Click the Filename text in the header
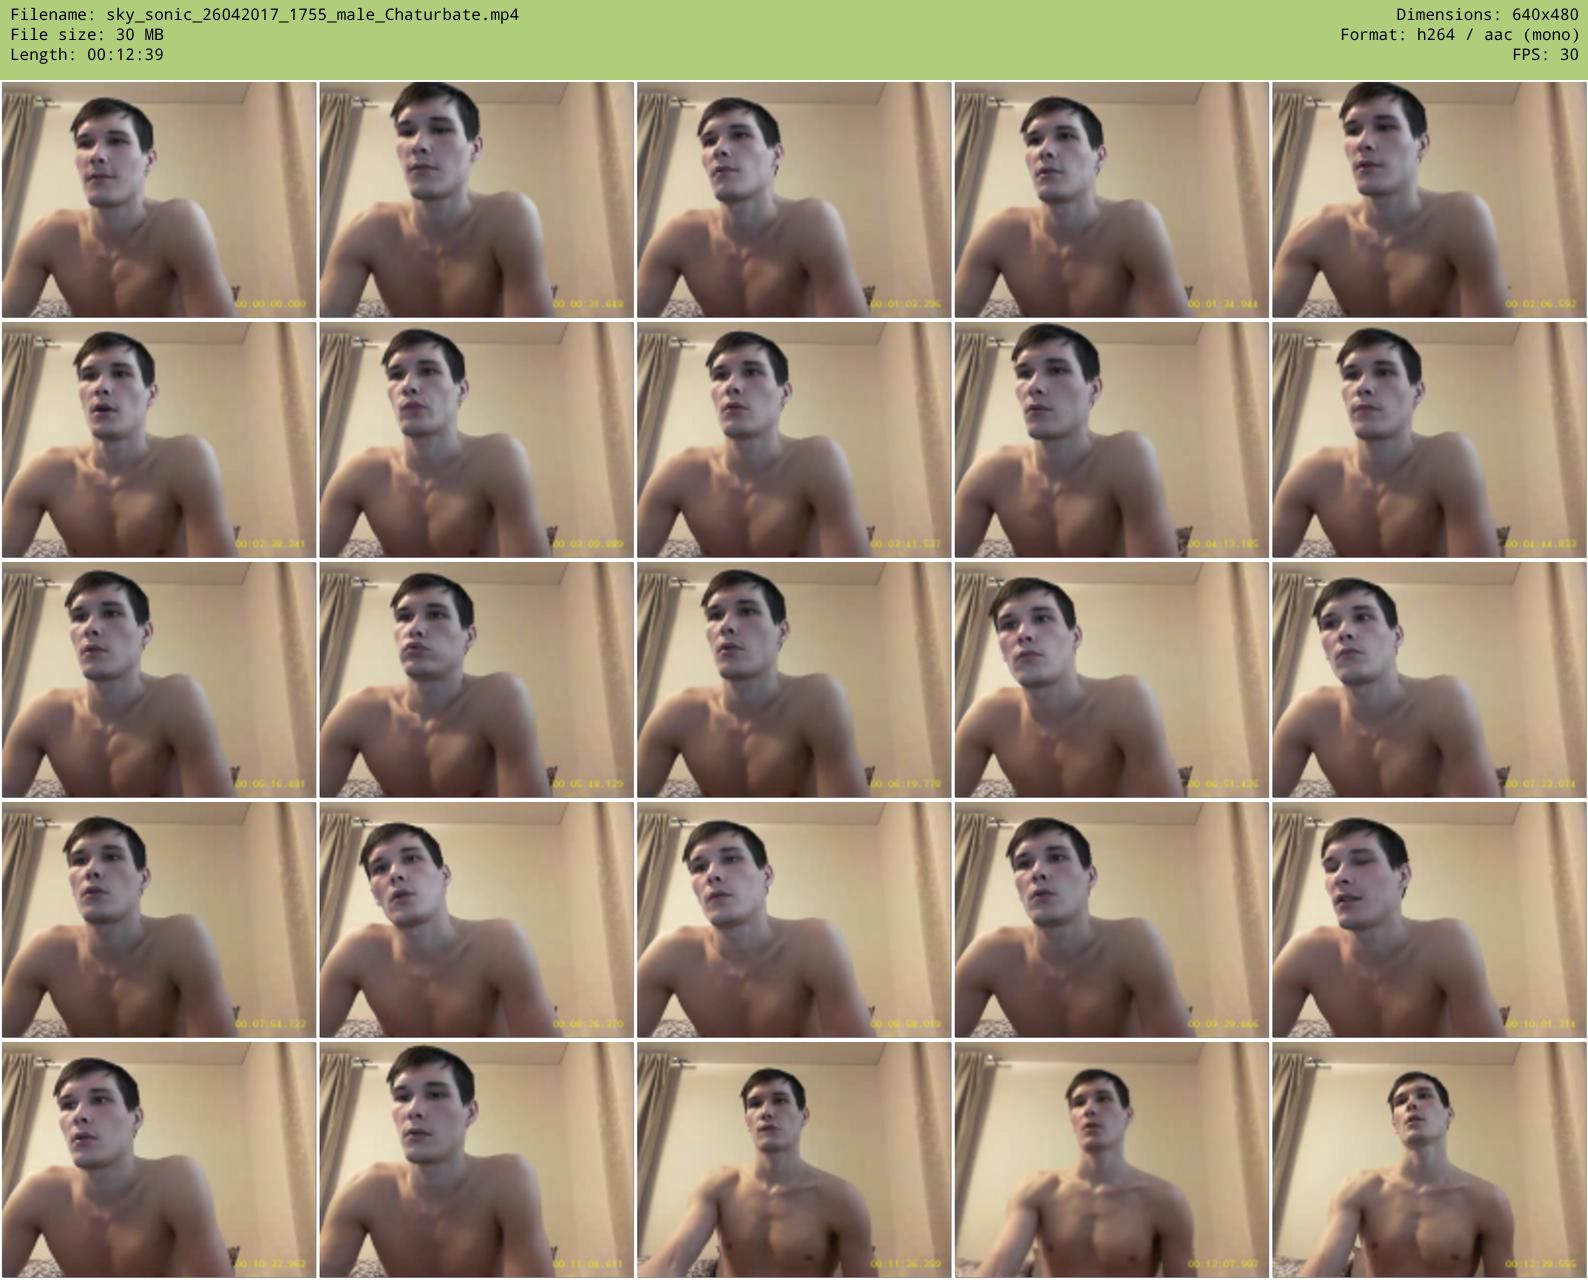The width and height of the screenshot is (1588, 1280). pyautogui.click(x=264, y=14)
